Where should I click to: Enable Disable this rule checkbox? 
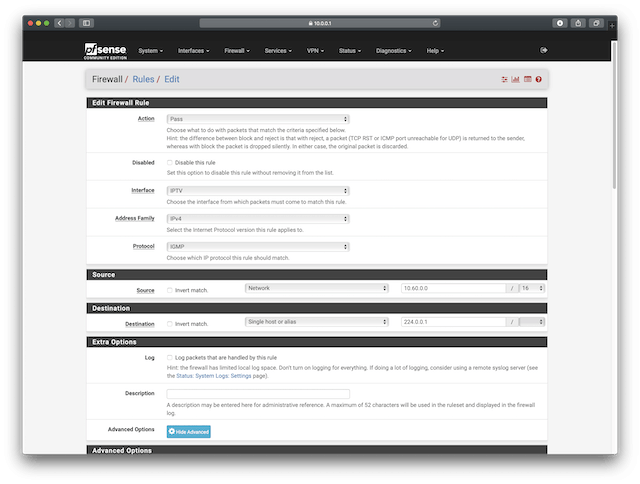click(169, 162)
